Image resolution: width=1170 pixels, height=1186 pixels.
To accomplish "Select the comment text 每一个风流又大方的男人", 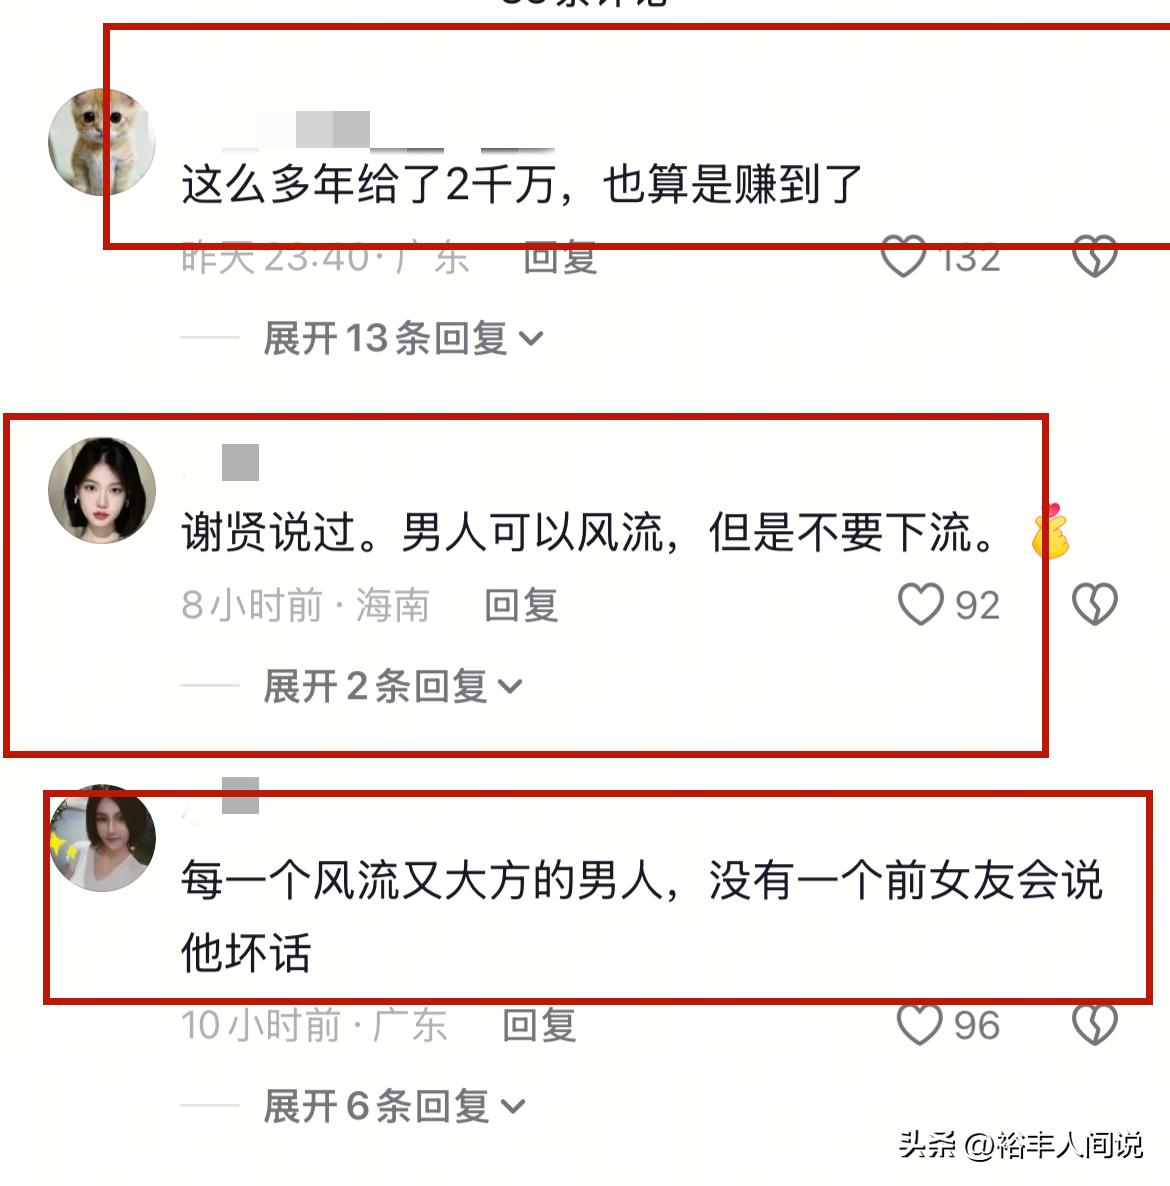I will 424,880.
